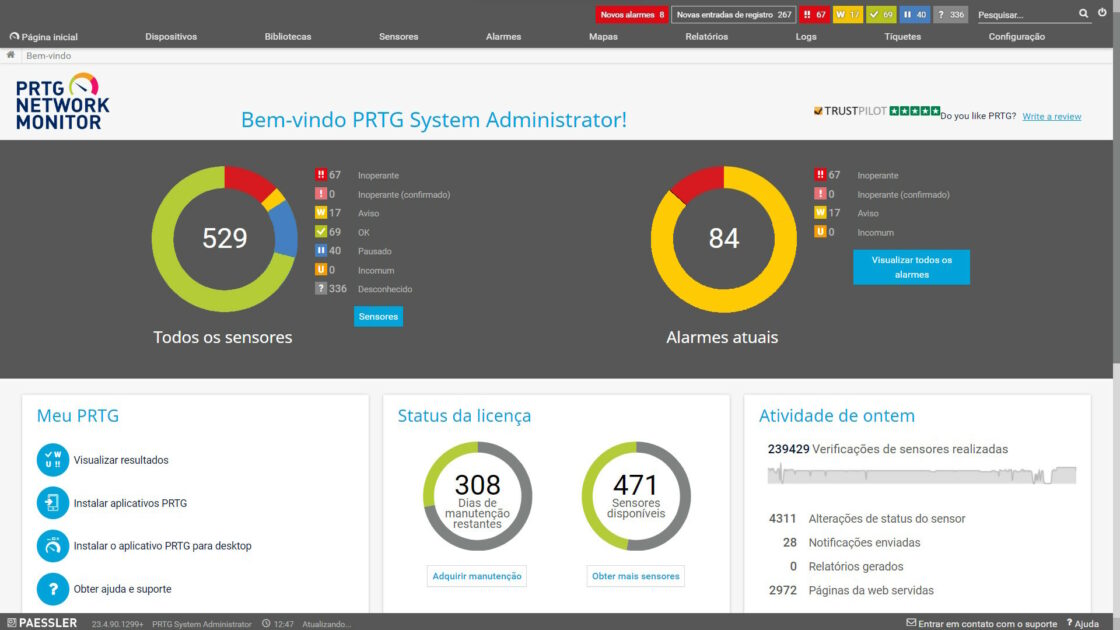The height and width of the screenshot is (630, 1120).
Task: Open the gray unknown sensors badge
Action: click(x=950, y=14)
